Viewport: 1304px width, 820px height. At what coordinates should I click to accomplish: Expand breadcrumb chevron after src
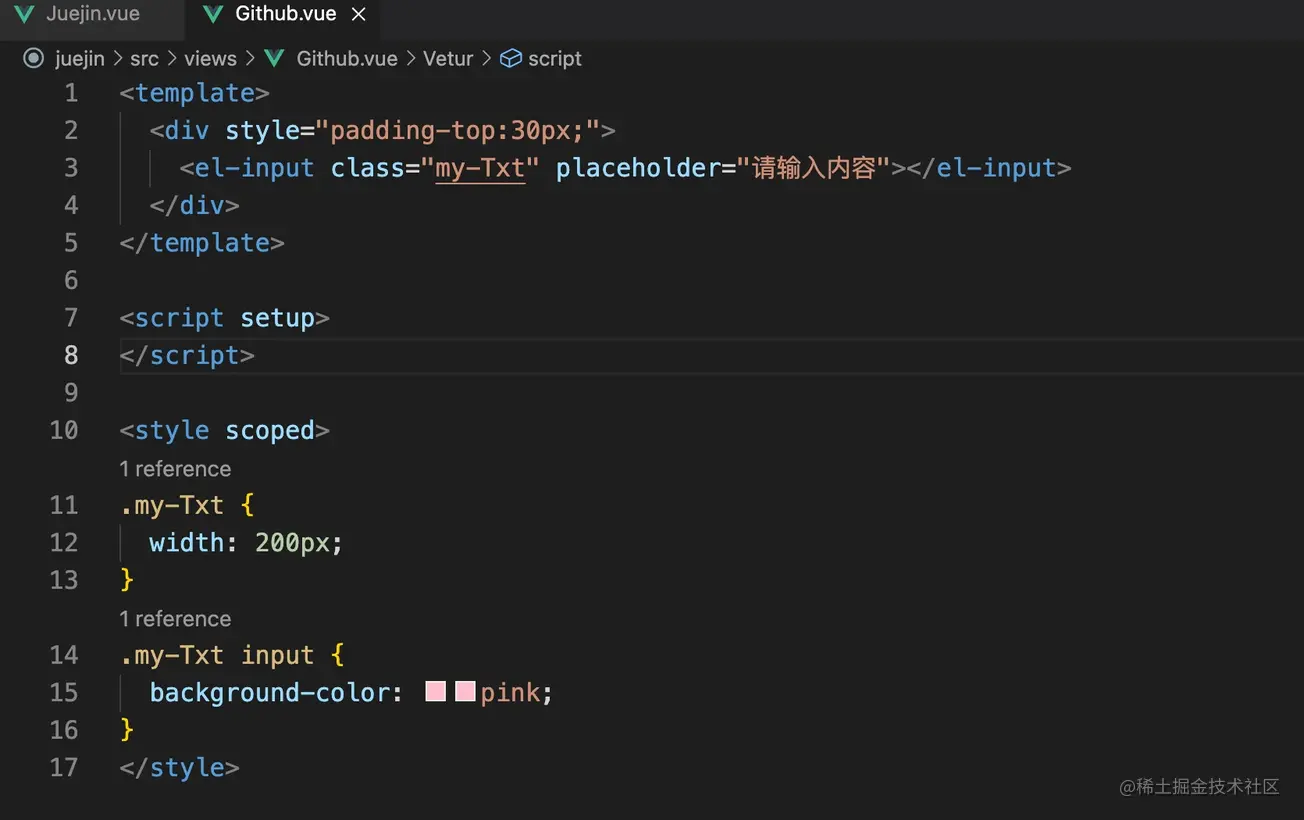point(171,59)
